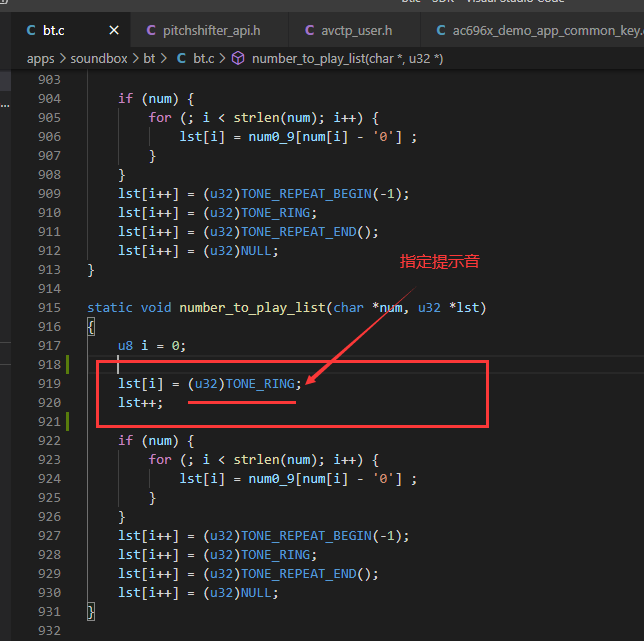Click 'lst++;' on line 920
The width and height of the screenshot is (644, 641).
pos(140,402)
